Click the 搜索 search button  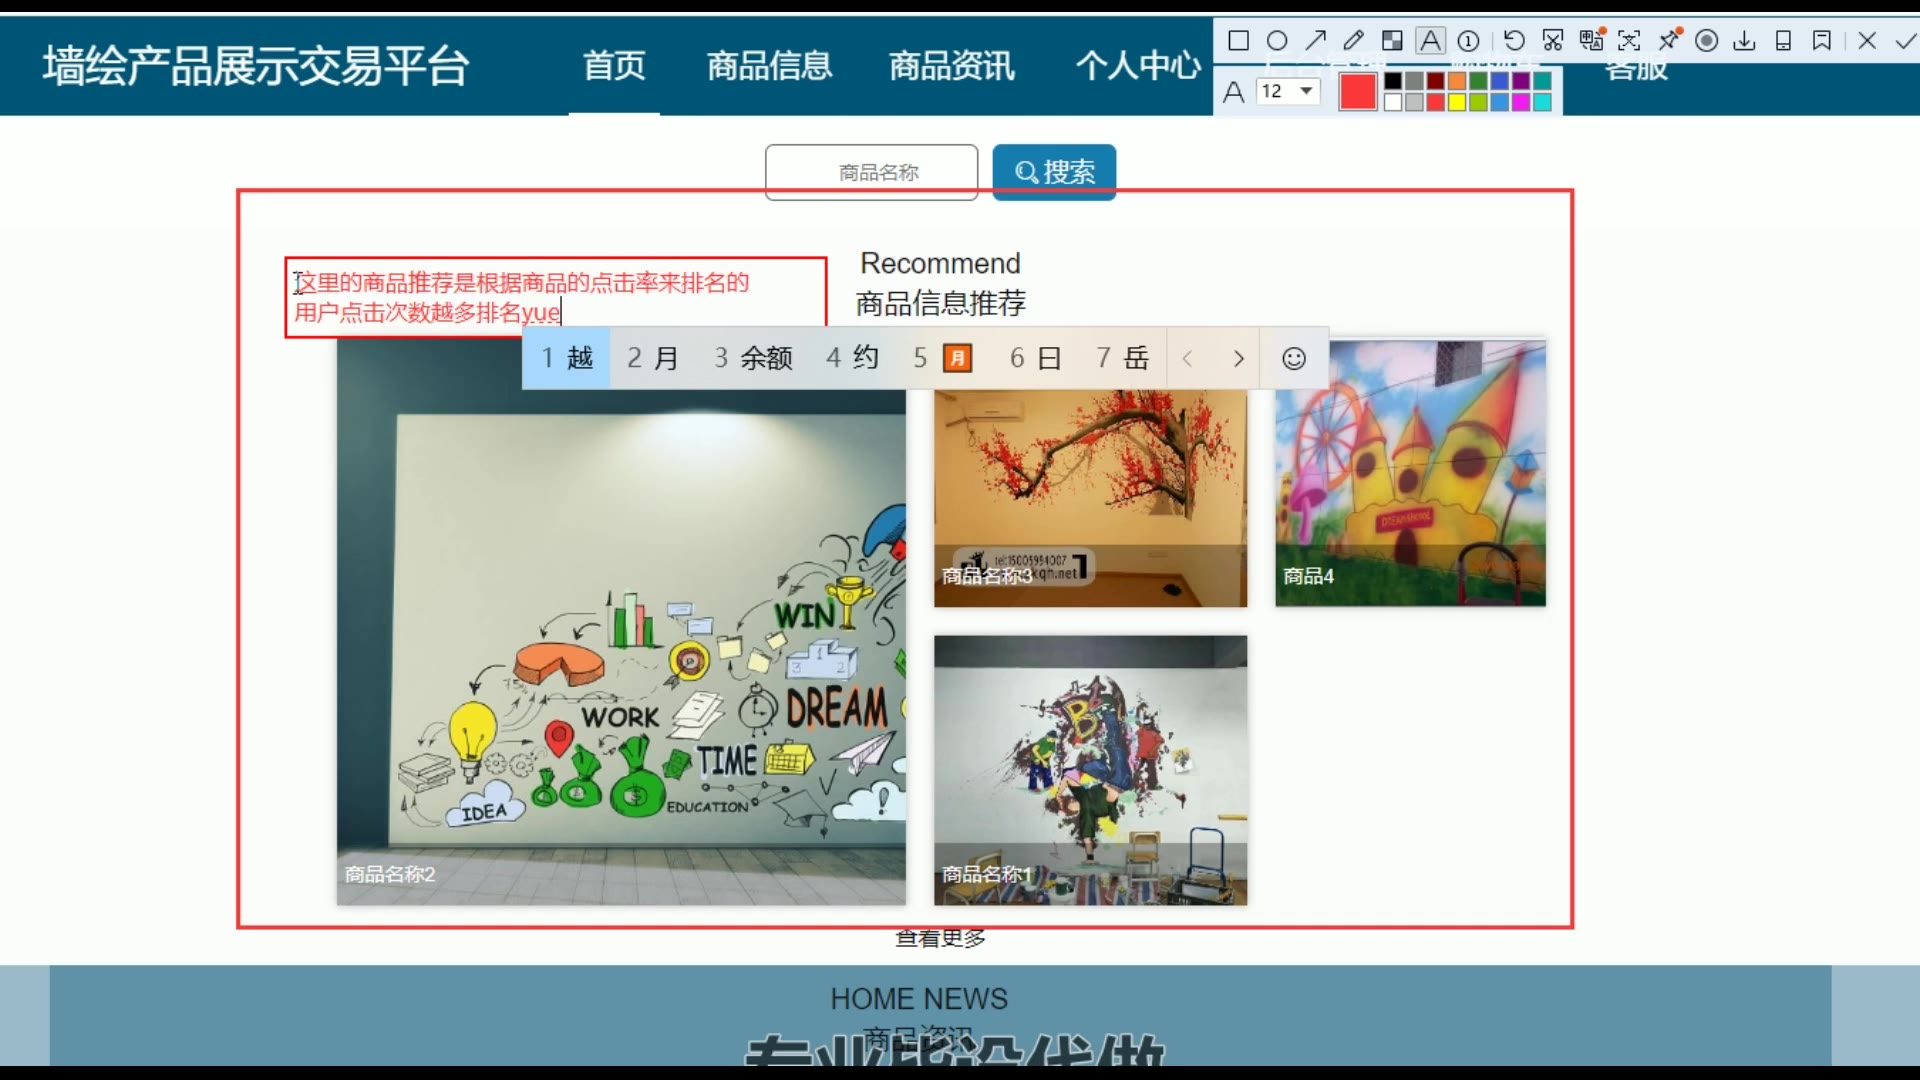1054,172
